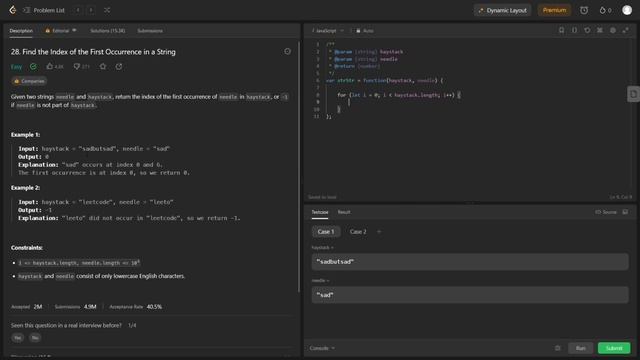Go to the previous problem arrow
The image size is (640, 360).
click(x=78, y=10)
